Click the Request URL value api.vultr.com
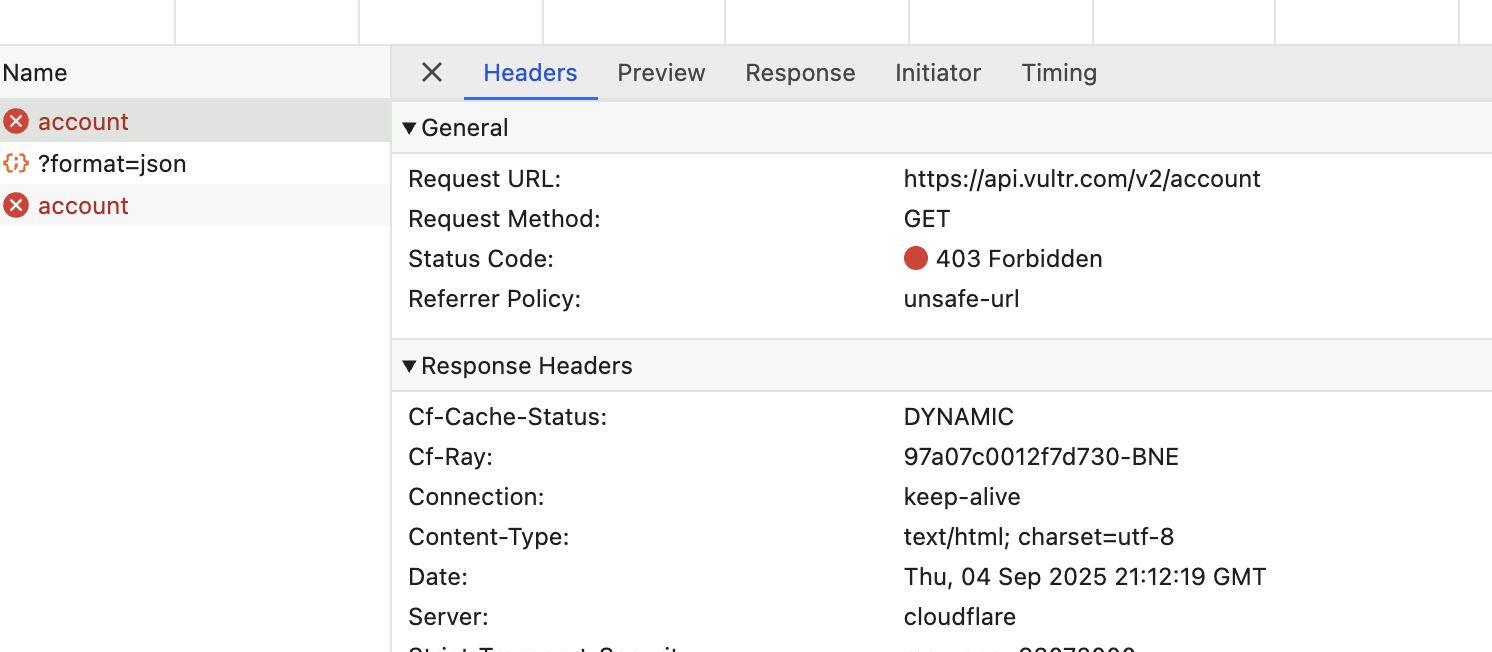 [x=1081, y=179]
